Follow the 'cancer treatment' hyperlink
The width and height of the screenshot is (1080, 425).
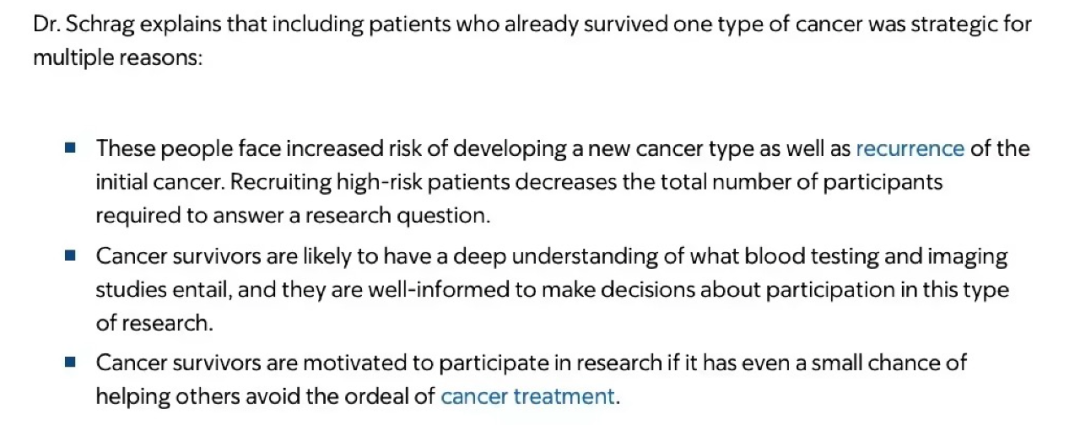[527, 396]
